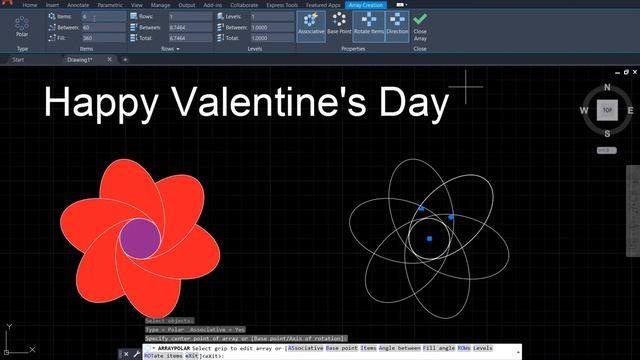Image resolution: width=640 pixels, height=360 pixels.
Task: Click the Items angle Between field
Action: (104, 27)
